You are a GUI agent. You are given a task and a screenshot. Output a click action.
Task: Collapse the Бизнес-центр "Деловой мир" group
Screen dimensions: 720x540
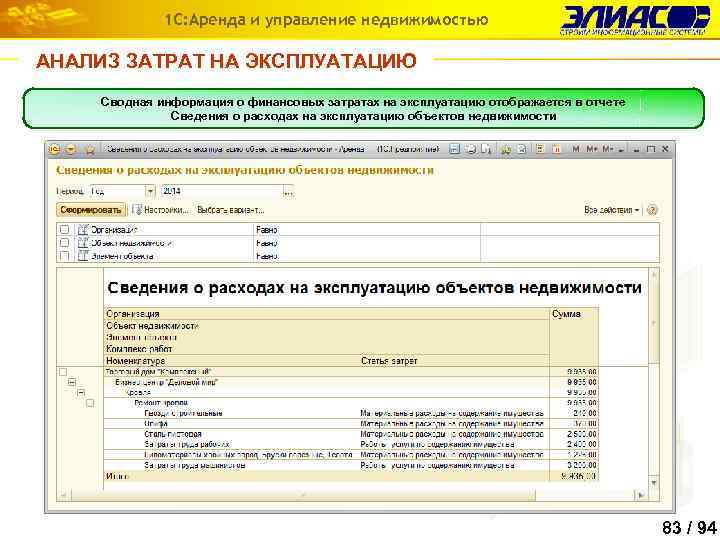coord(72,382)
